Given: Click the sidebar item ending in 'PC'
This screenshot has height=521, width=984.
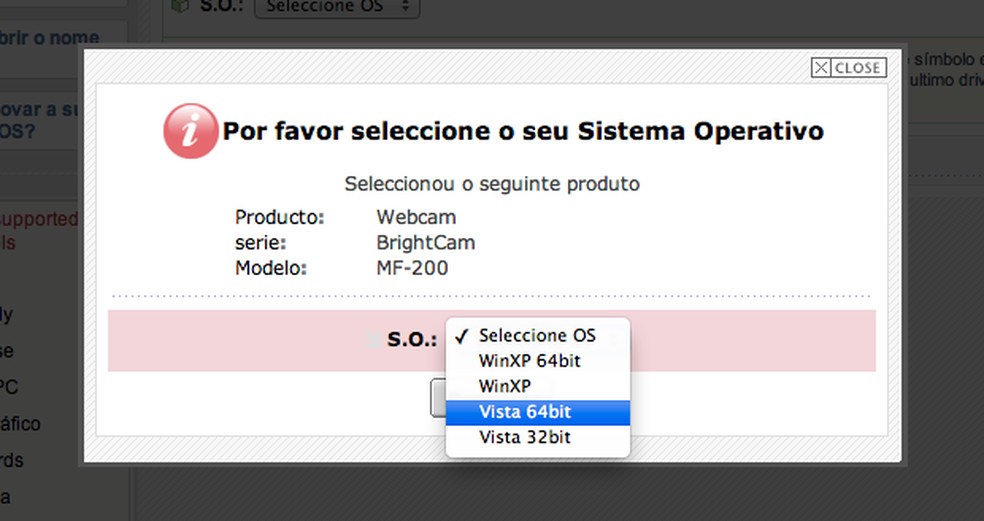Looking at the screenshot, I should 9,387.
